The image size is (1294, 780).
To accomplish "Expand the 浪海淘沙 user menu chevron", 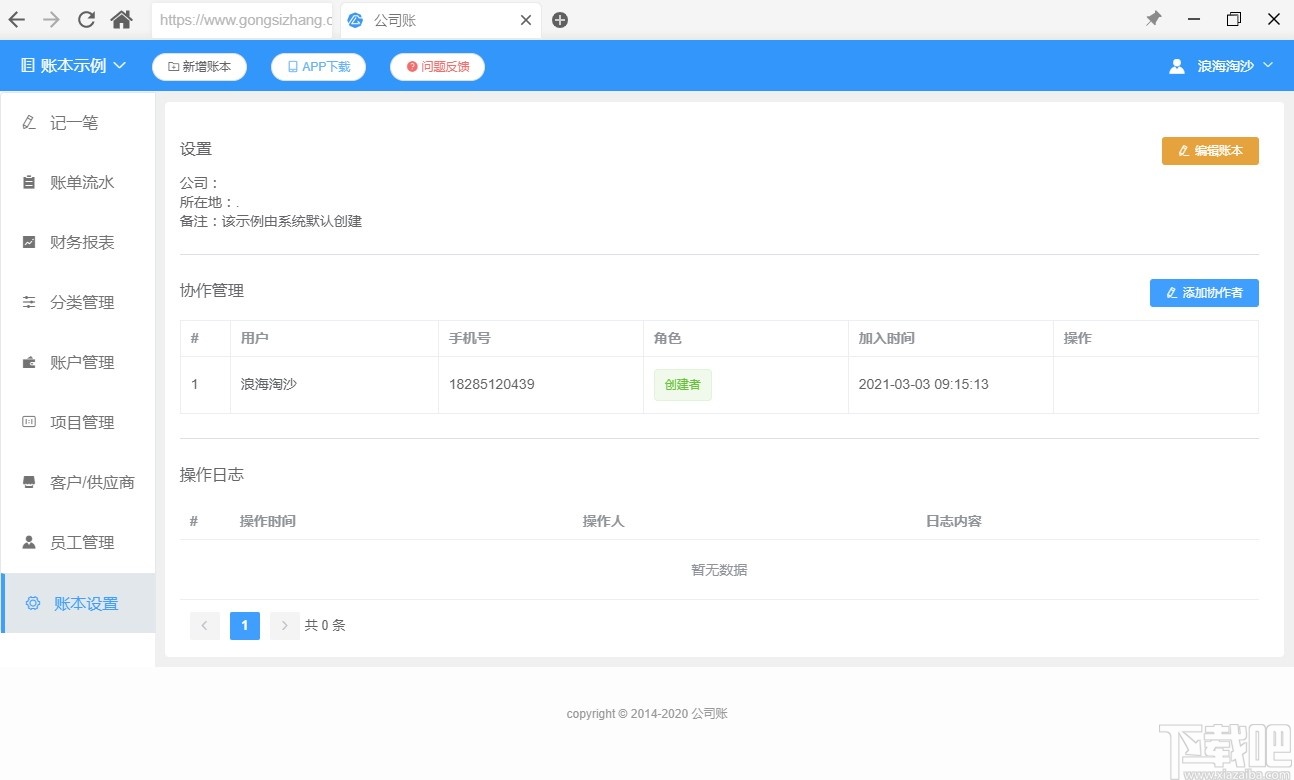I will [1268, 66].
